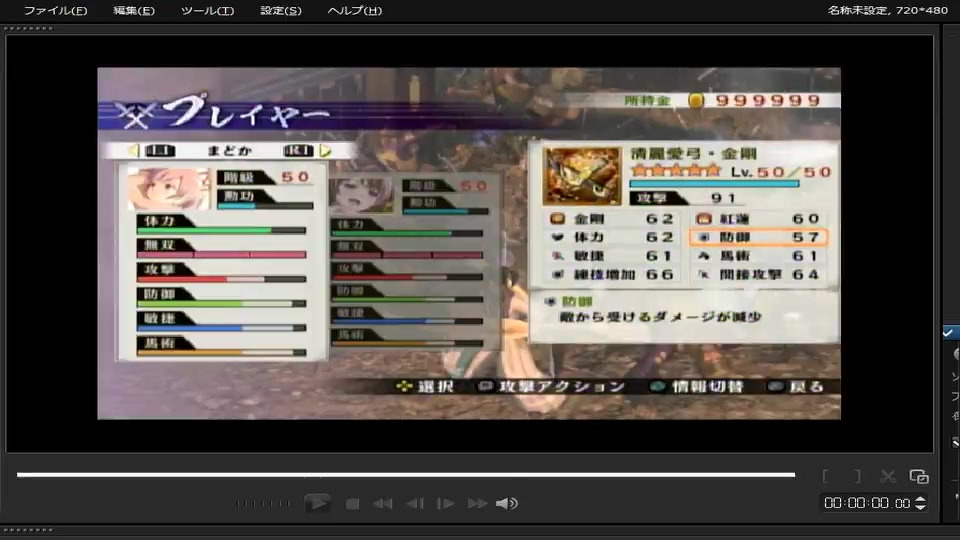Click the overlapping-windows icon next to the scissors
Screen dimensions: 960x540
tap(919, 476)
